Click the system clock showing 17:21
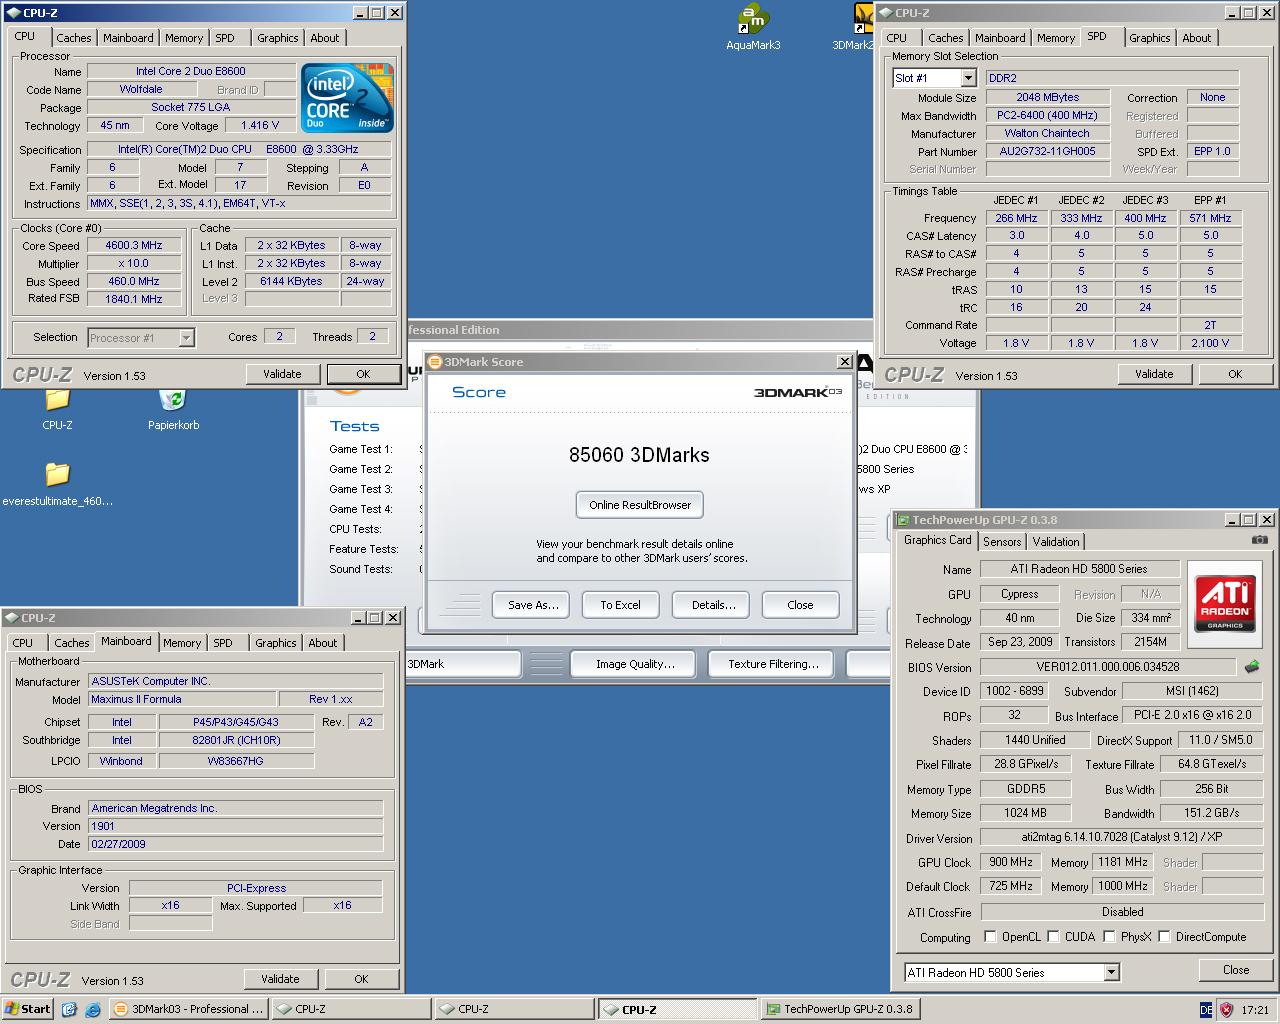 point(1254,1010)
